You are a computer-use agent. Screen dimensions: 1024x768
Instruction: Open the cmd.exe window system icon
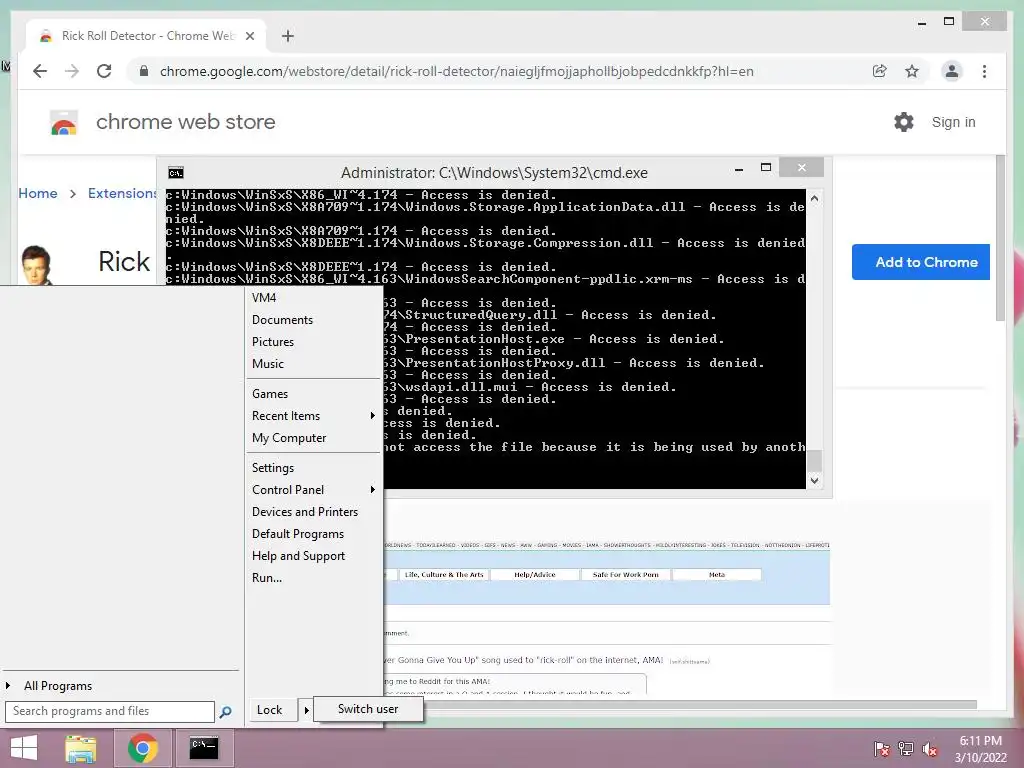(176, 173)
